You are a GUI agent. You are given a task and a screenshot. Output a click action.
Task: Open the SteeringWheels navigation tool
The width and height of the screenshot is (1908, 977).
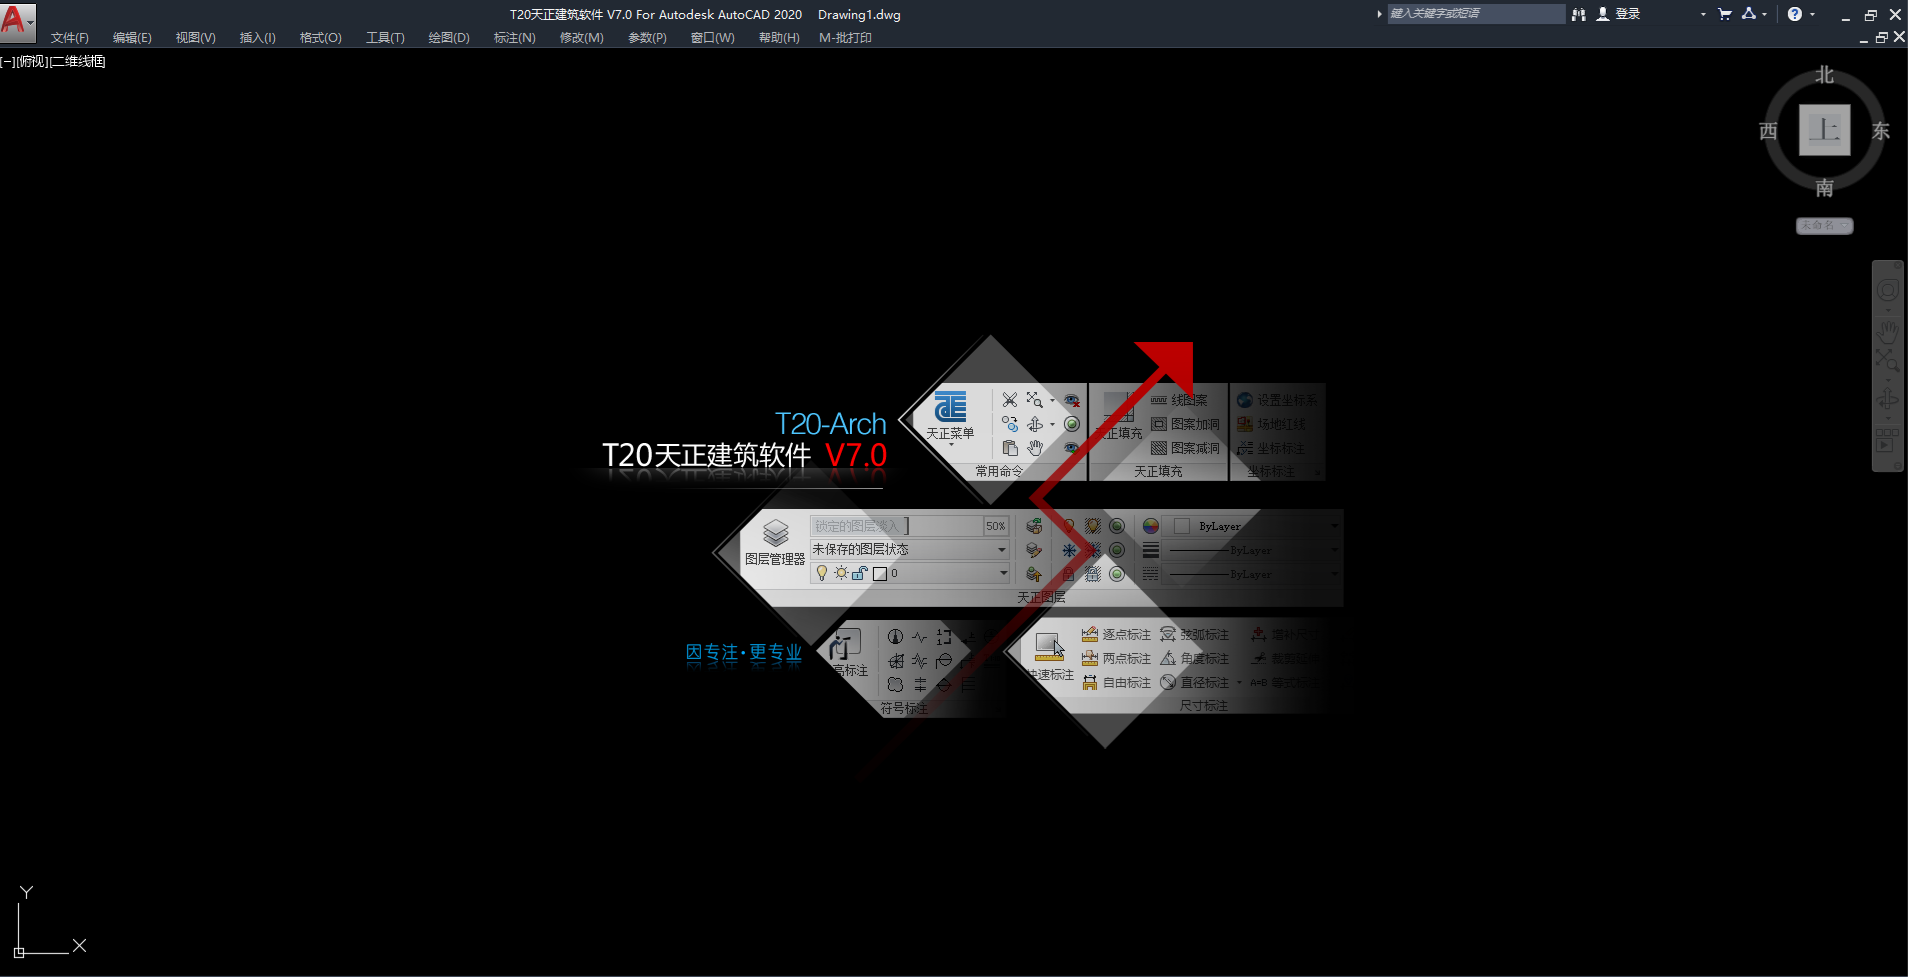(x=1887, y=290)
